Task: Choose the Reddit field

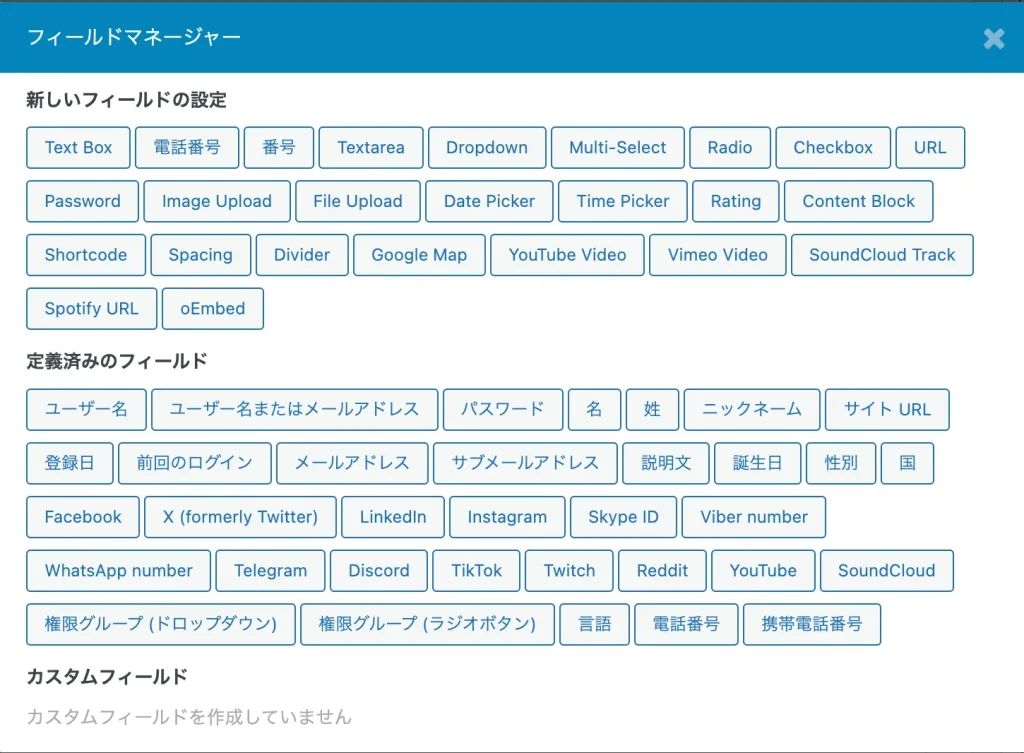Action: pos(662,571)
